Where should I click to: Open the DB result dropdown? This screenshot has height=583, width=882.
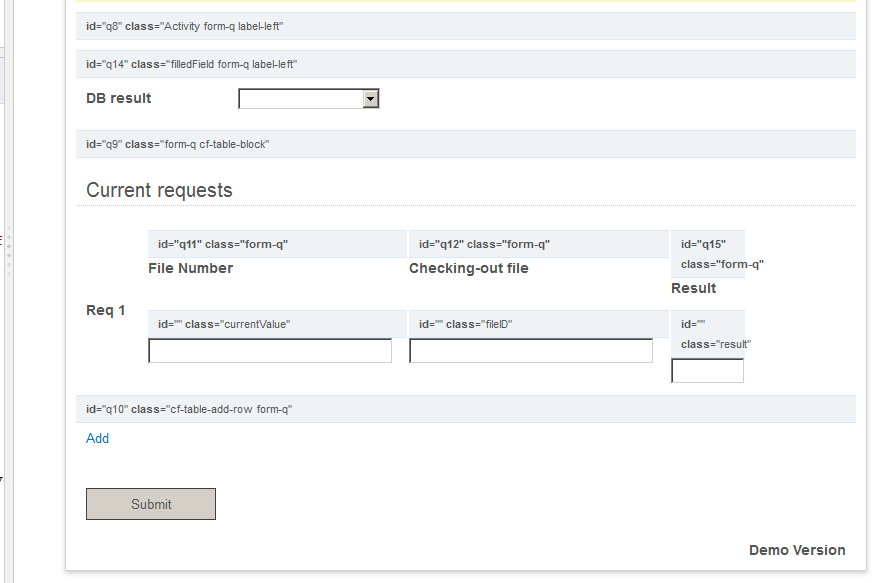coord(309,98)
